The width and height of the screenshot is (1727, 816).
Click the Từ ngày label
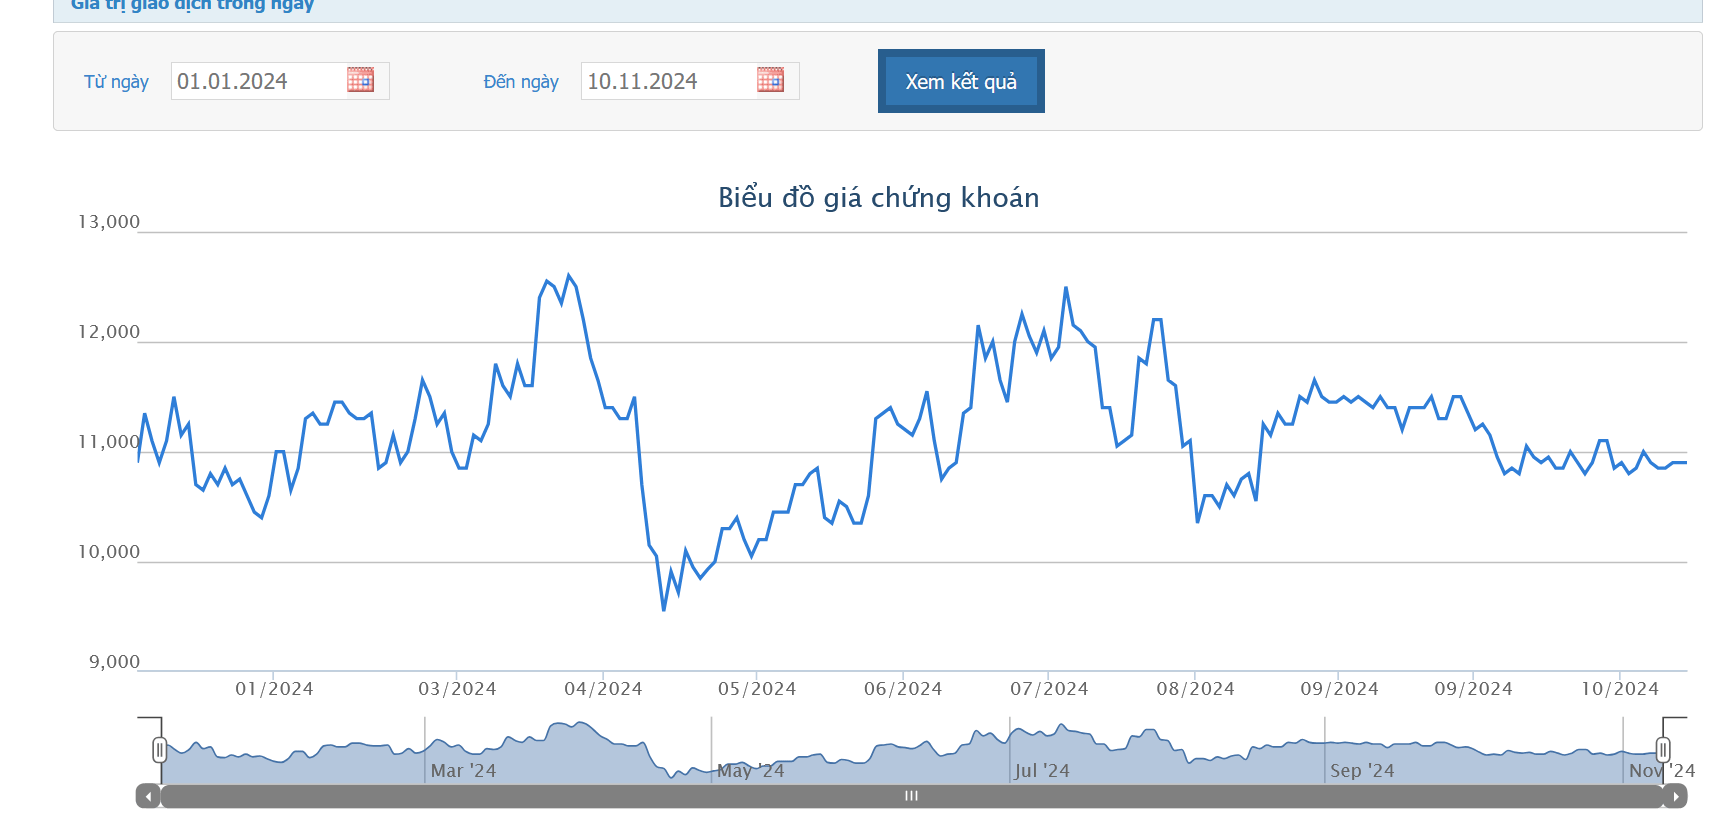click(116, 82)
